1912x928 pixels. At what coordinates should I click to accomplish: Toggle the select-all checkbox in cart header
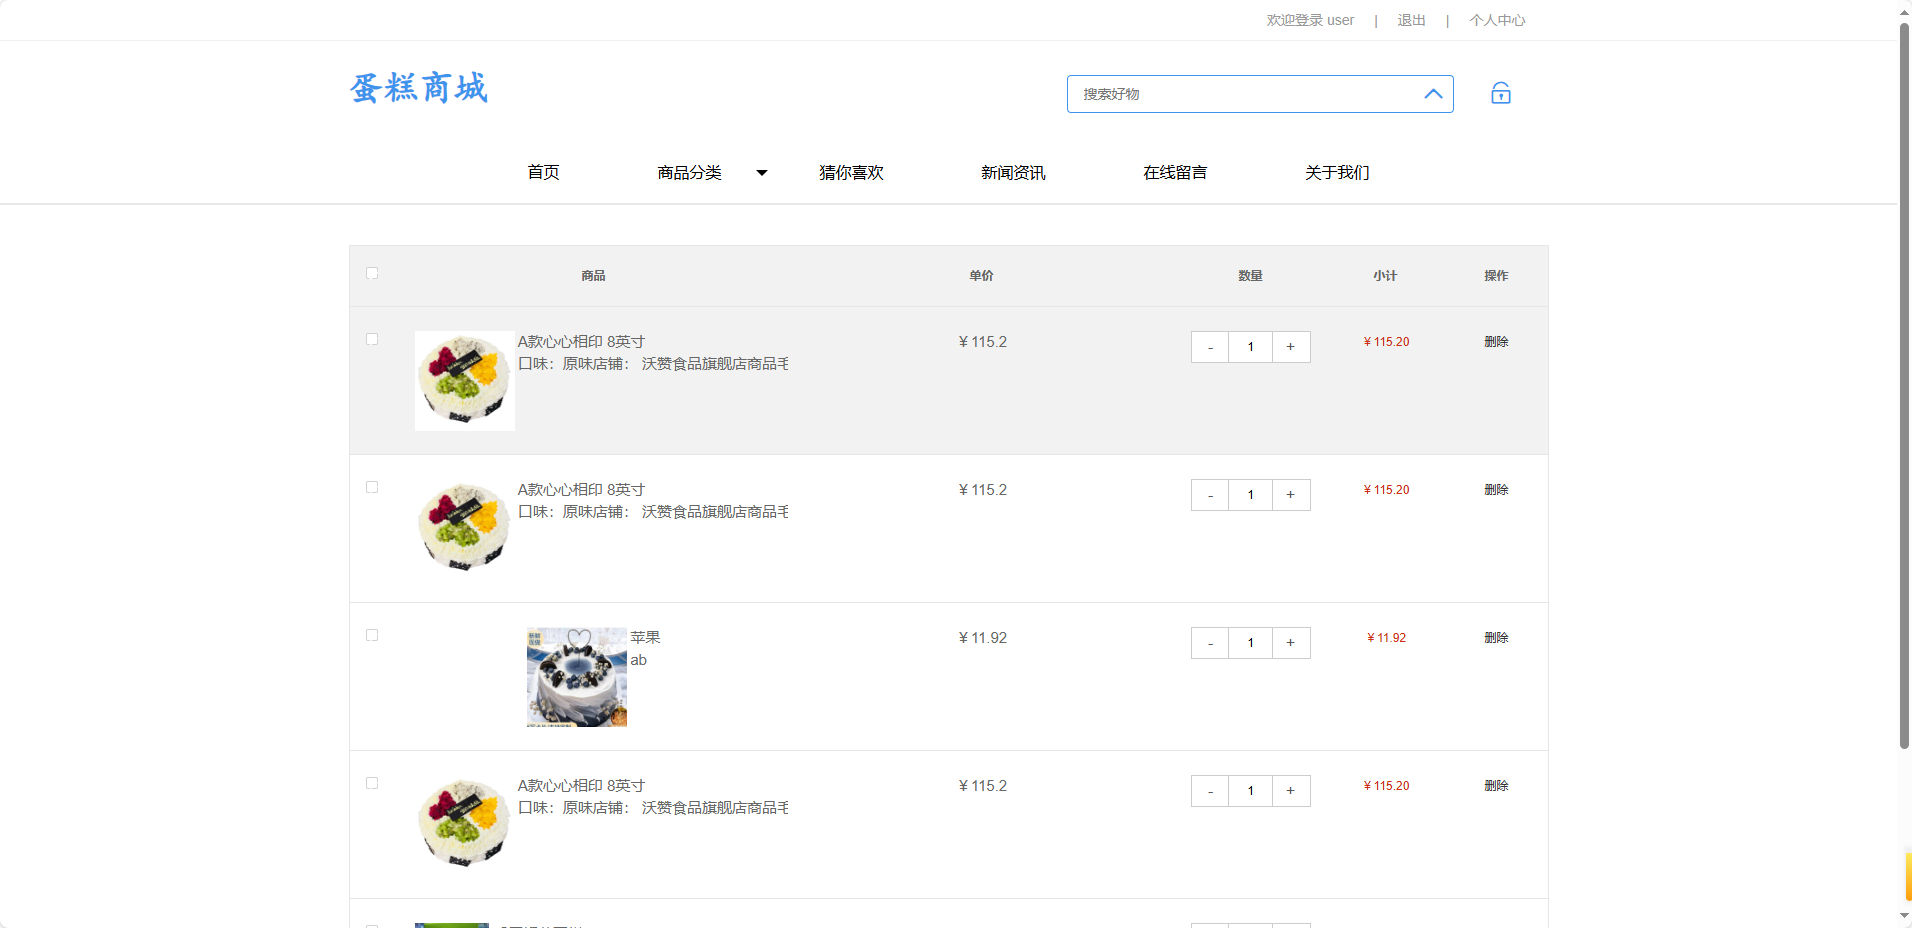click(372, 273)
